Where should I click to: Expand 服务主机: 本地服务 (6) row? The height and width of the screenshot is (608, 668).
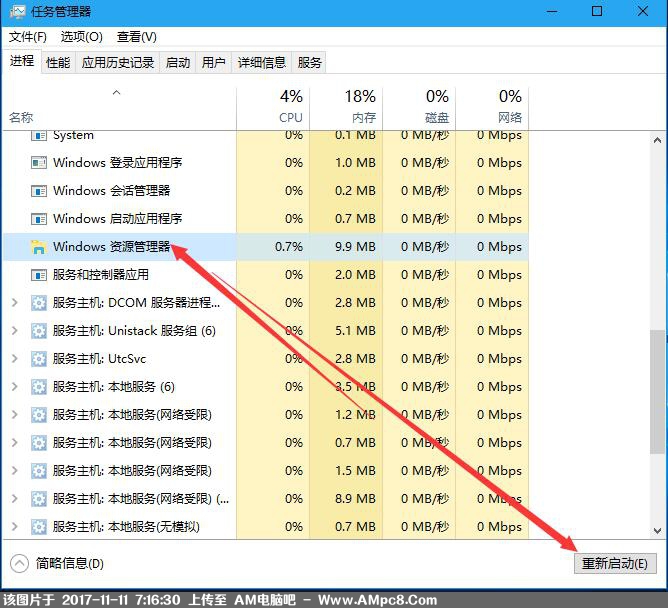coord(14,387)
